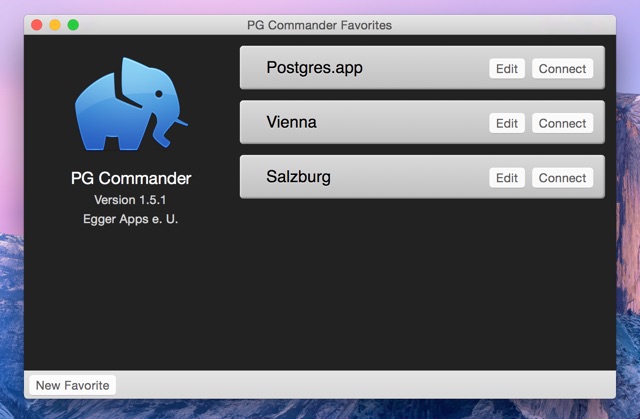Select the Salzburg favorite name

pos(298,177)
